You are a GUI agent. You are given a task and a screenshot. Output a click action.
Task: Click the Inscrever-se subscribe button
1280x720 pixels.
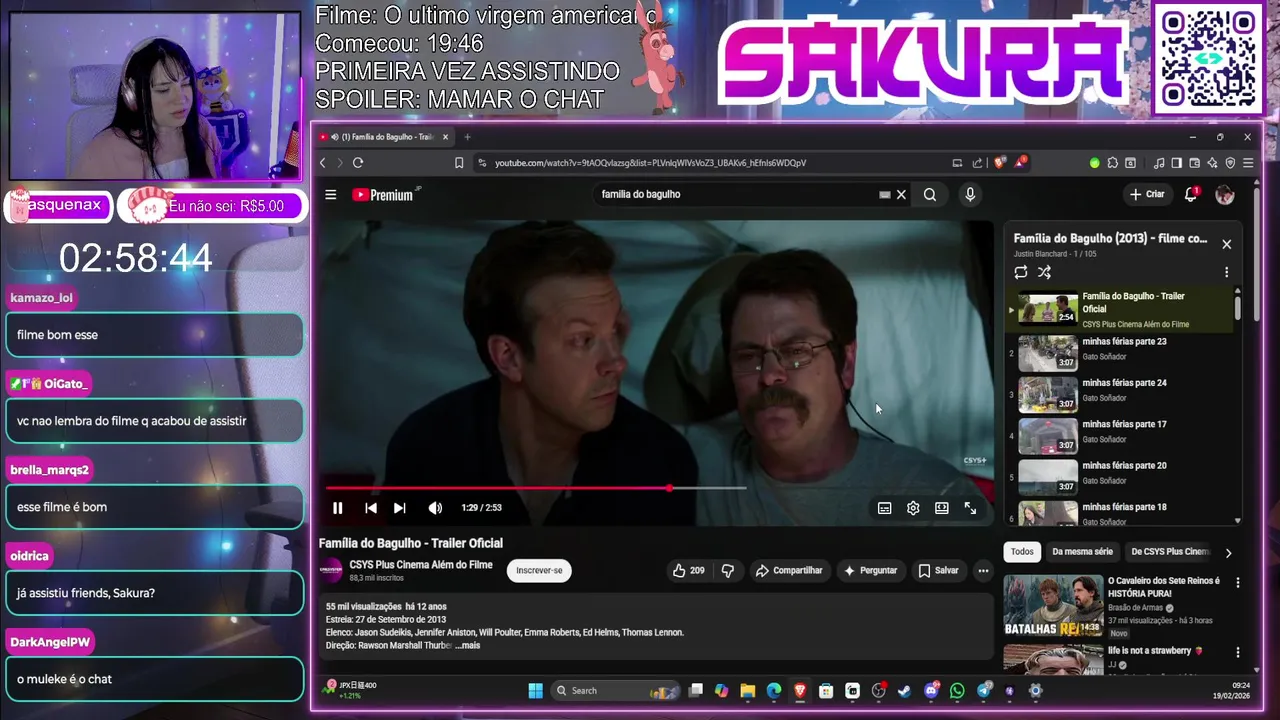pos(539,570)
